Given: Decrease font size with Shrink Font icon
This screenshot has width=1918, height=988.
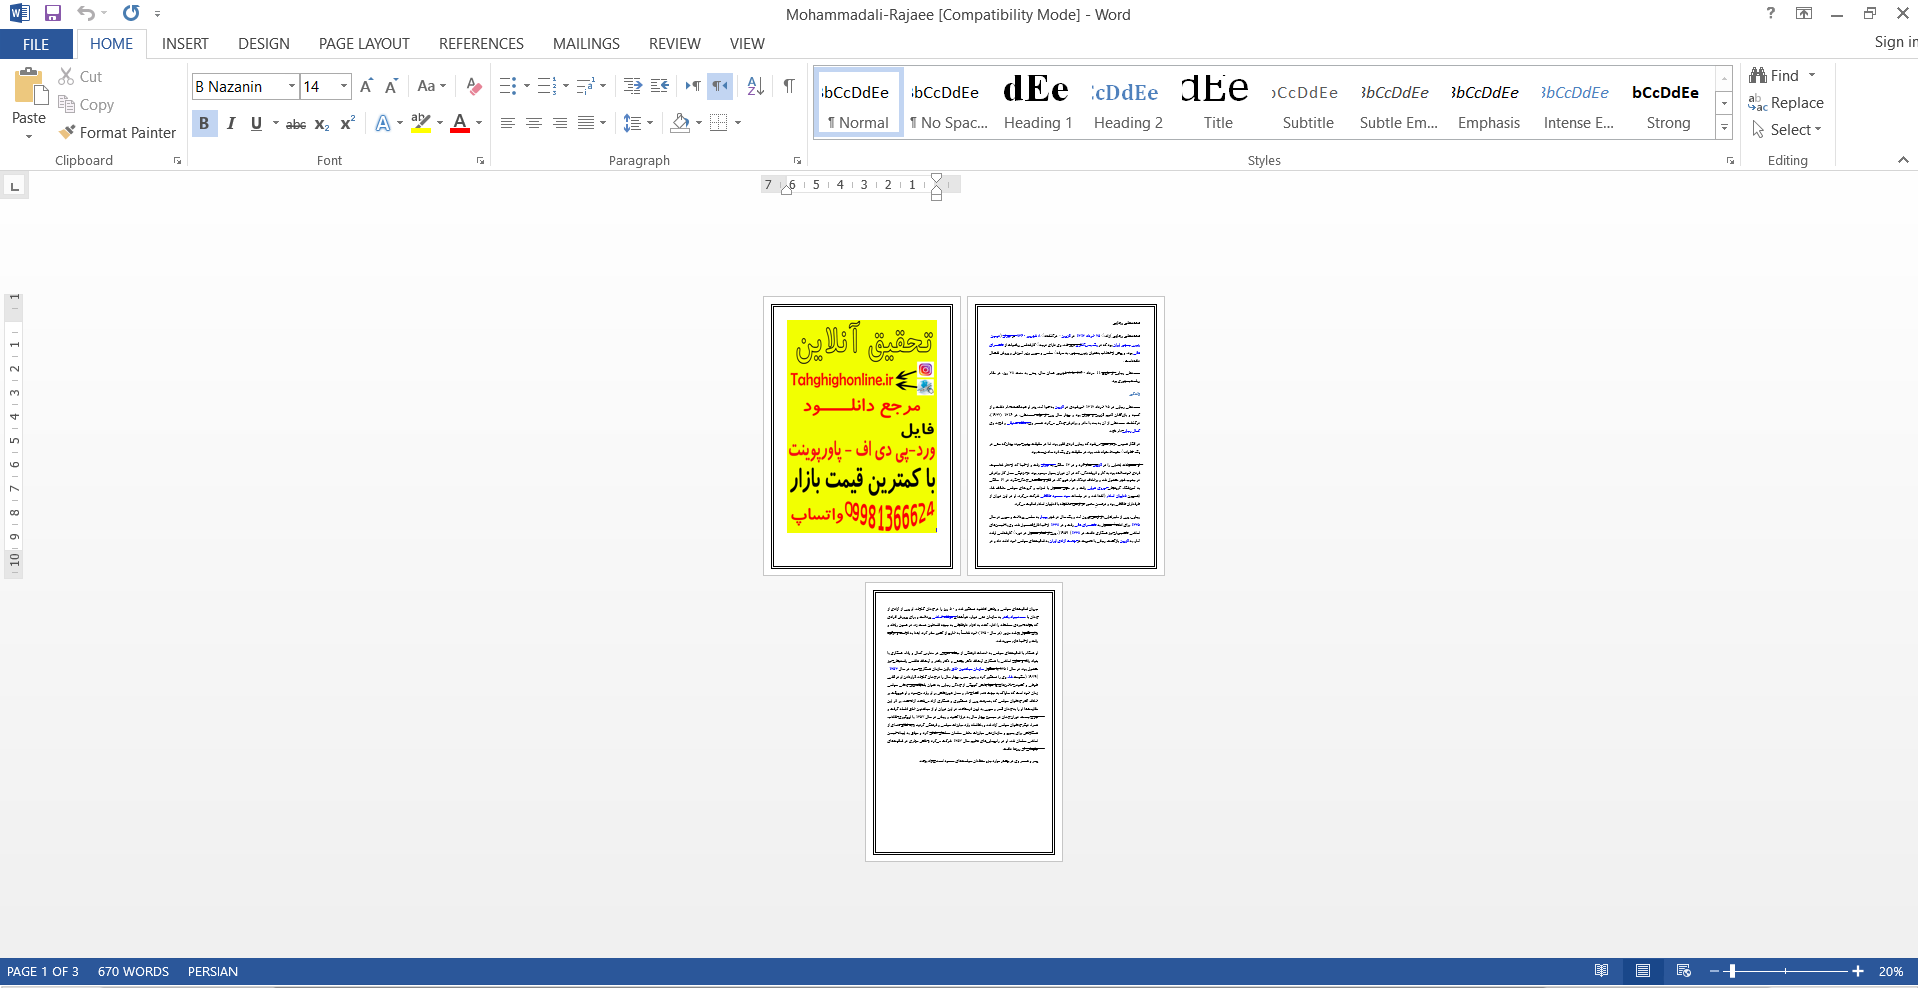Looking at the screenshot, I should [391, 86].
